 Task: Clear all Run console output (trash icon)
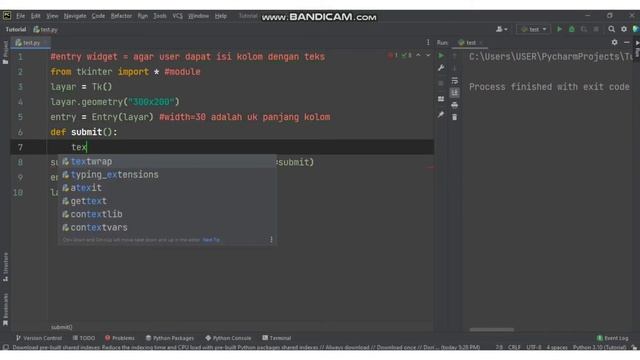click(454, 117)
